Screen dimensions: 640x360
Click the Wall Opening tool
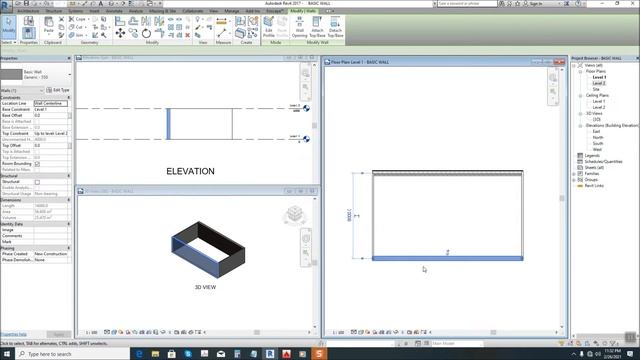coord(299,27)
